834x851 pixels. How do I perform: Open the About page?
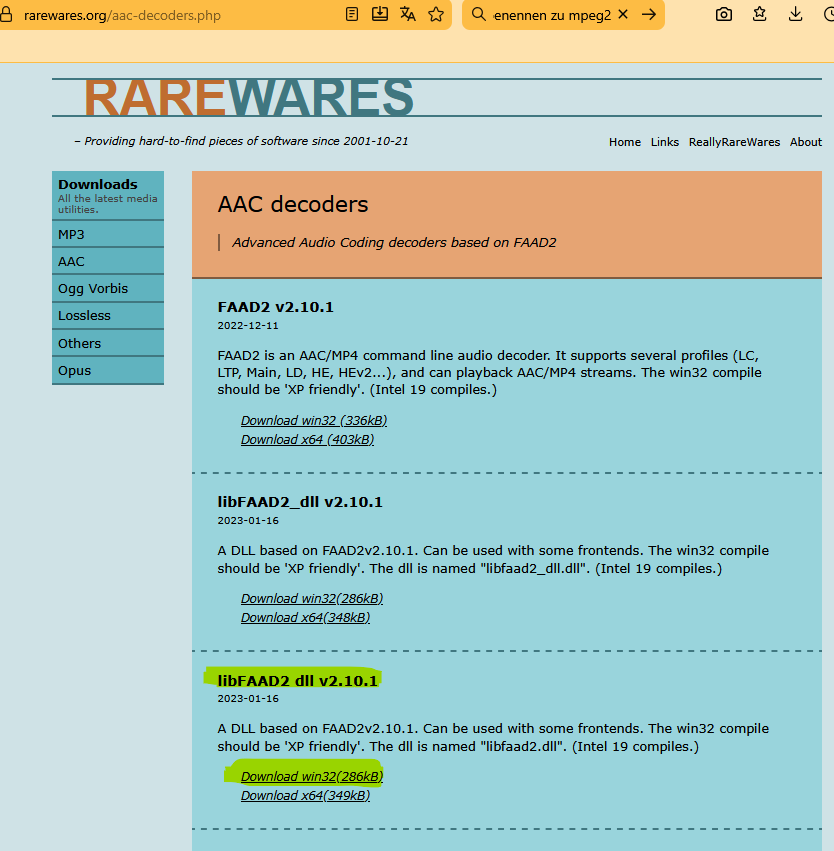(x=806, y=142)
